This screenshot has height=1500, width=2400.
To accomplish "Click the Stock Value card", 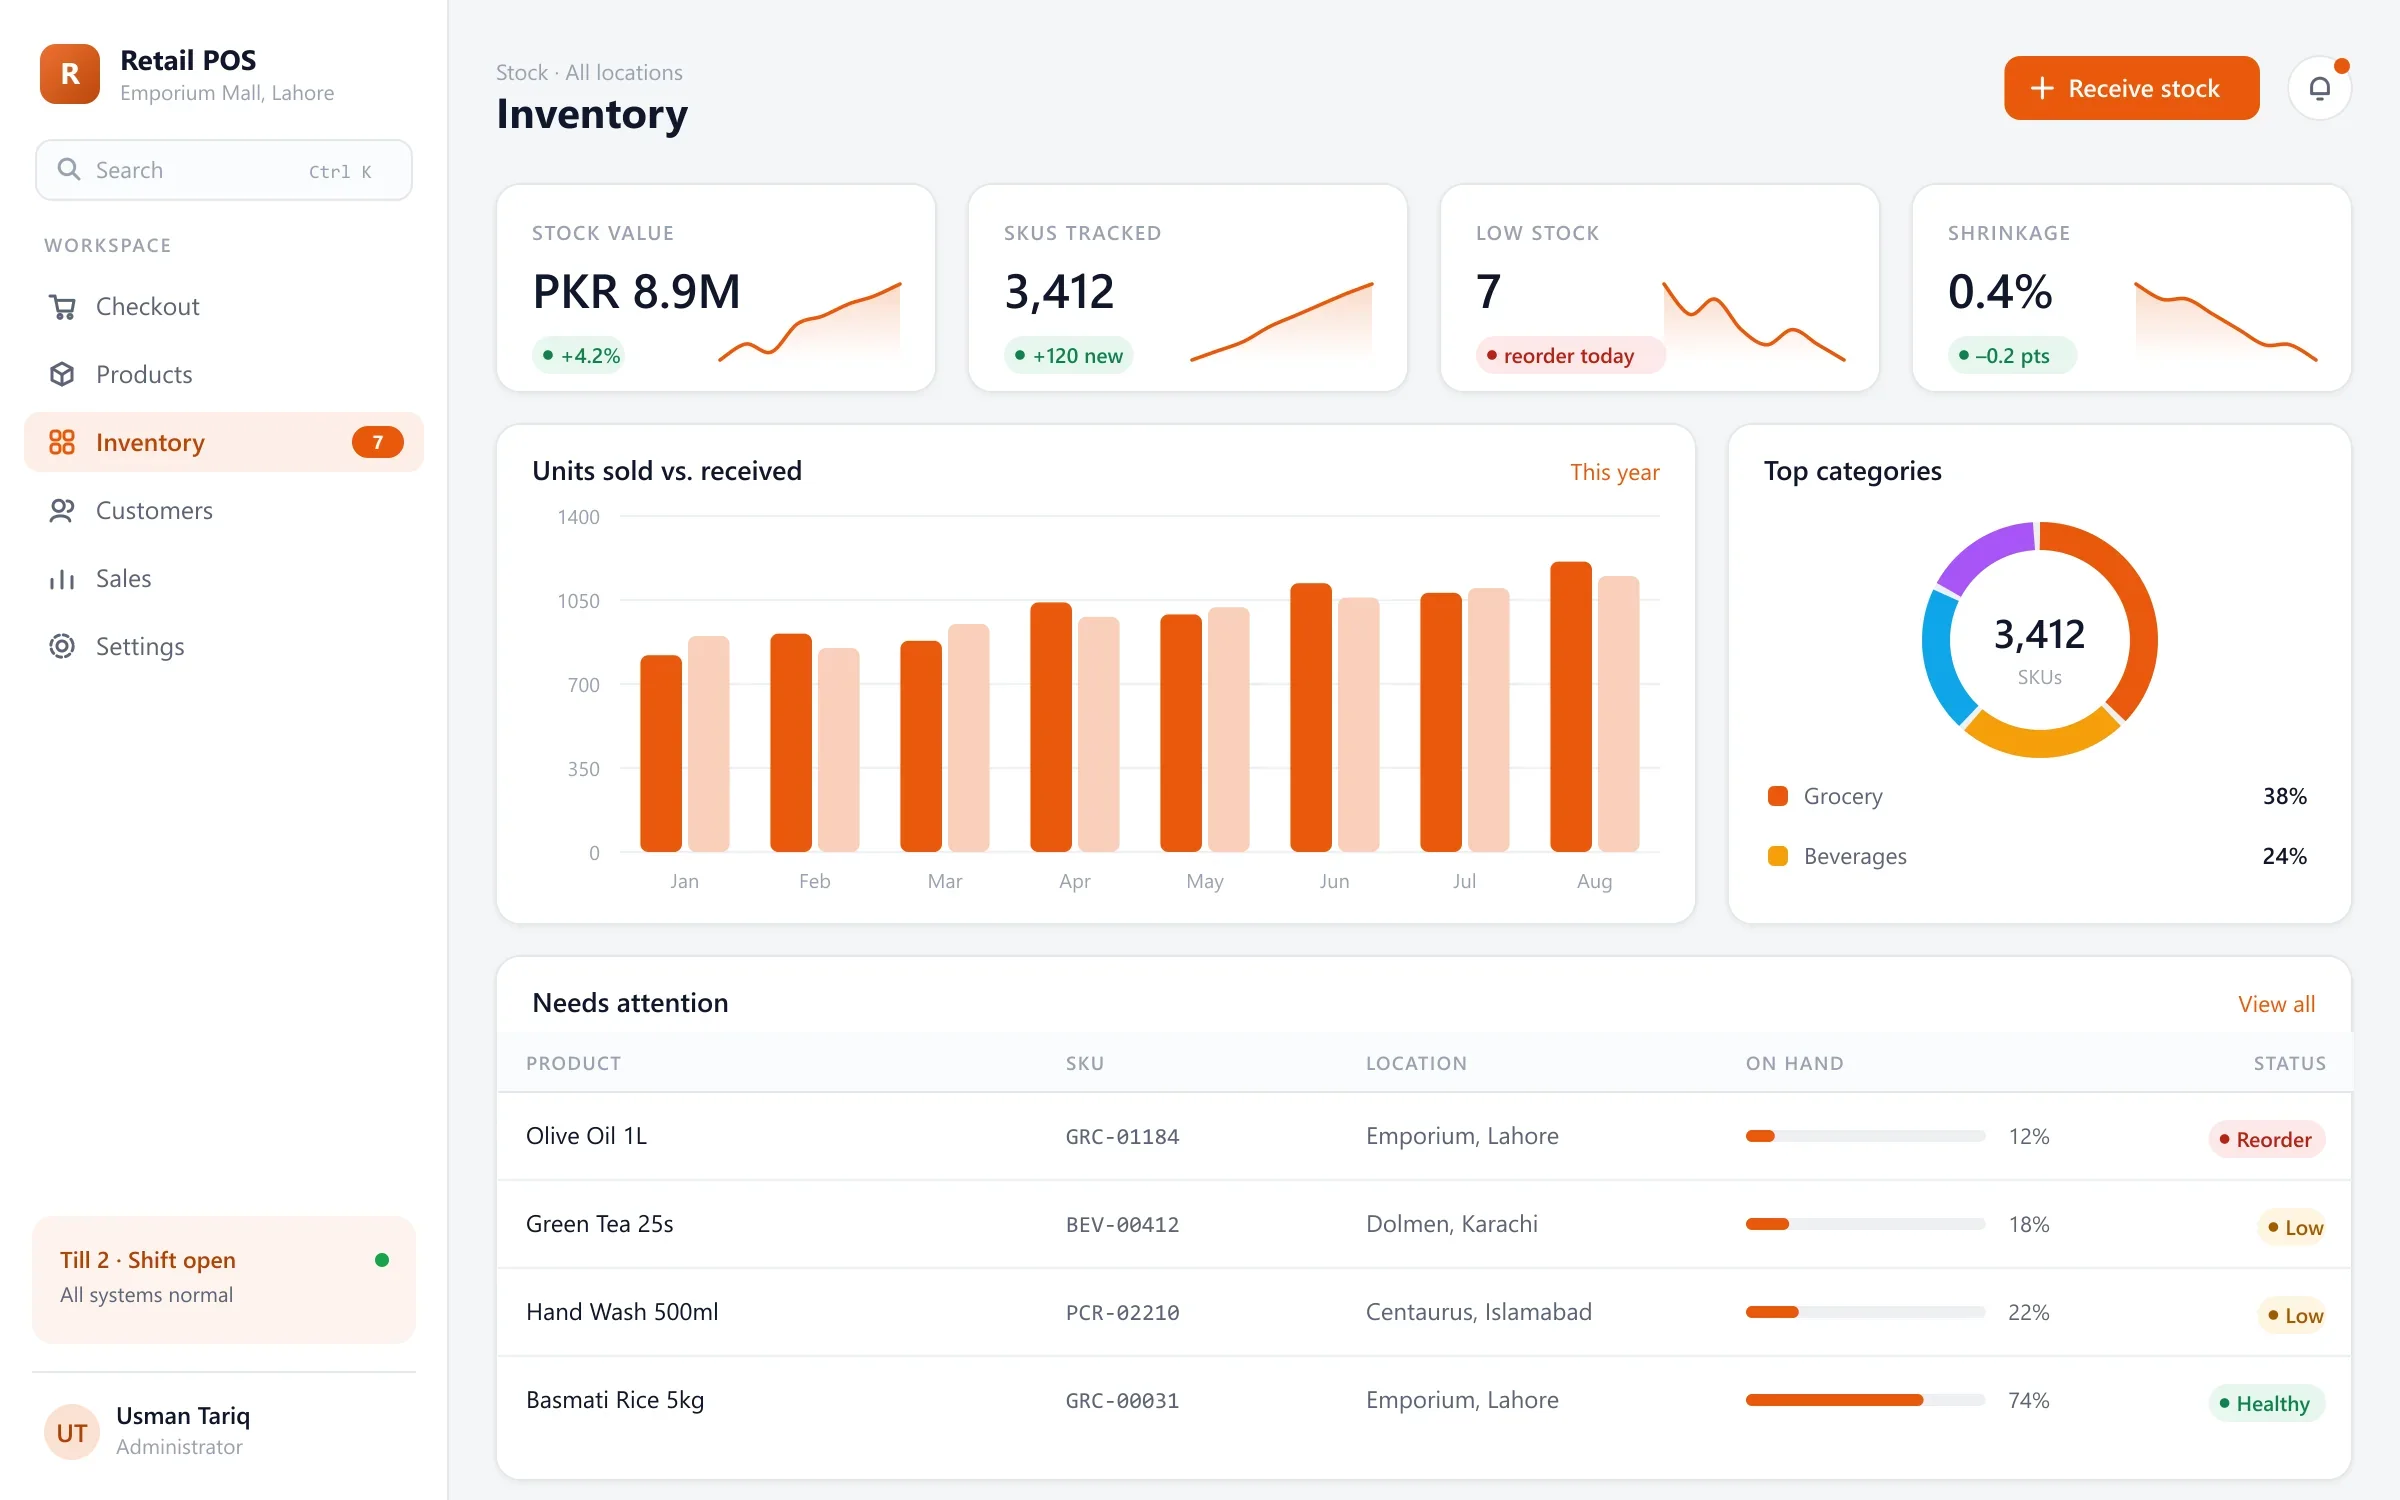I will [x=716, y=288].
